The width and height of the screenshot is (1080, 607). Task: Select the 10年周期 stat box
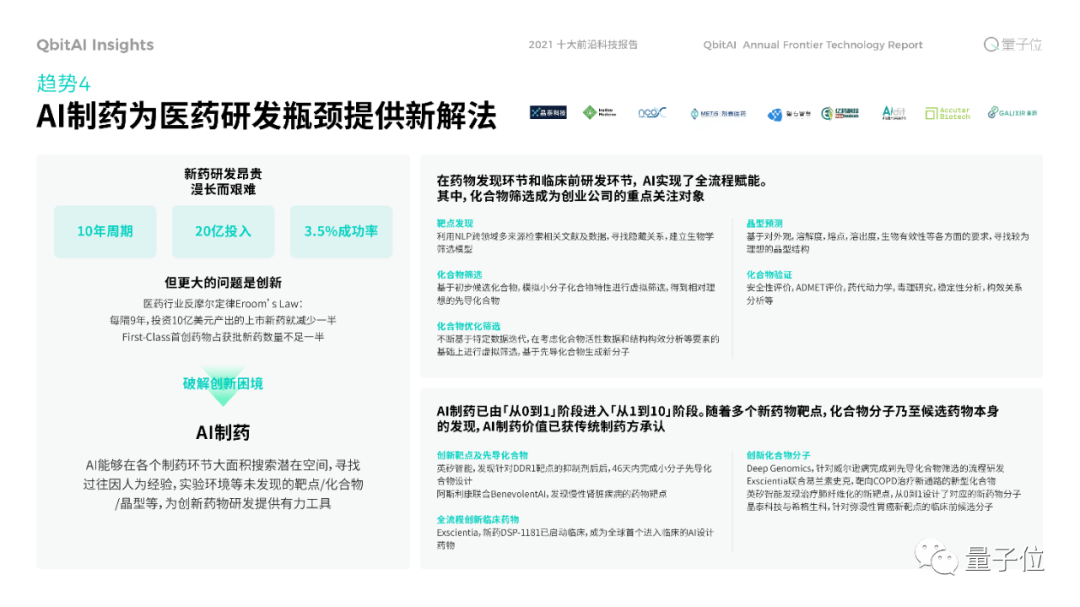[x=105, y=232]
